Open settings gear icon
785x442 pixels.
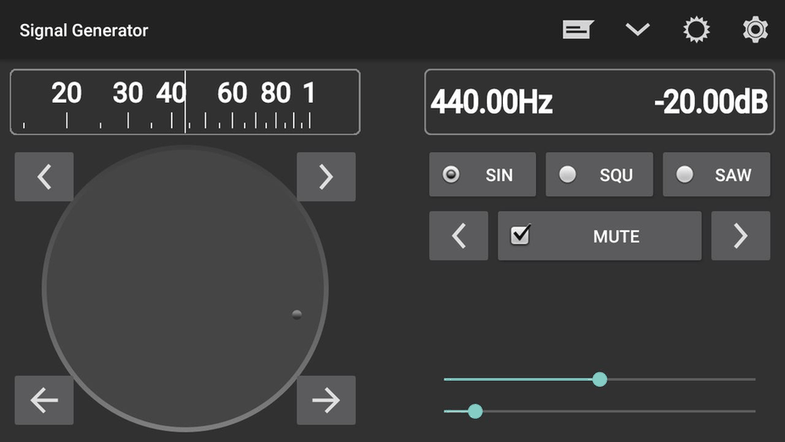(755, 30)
